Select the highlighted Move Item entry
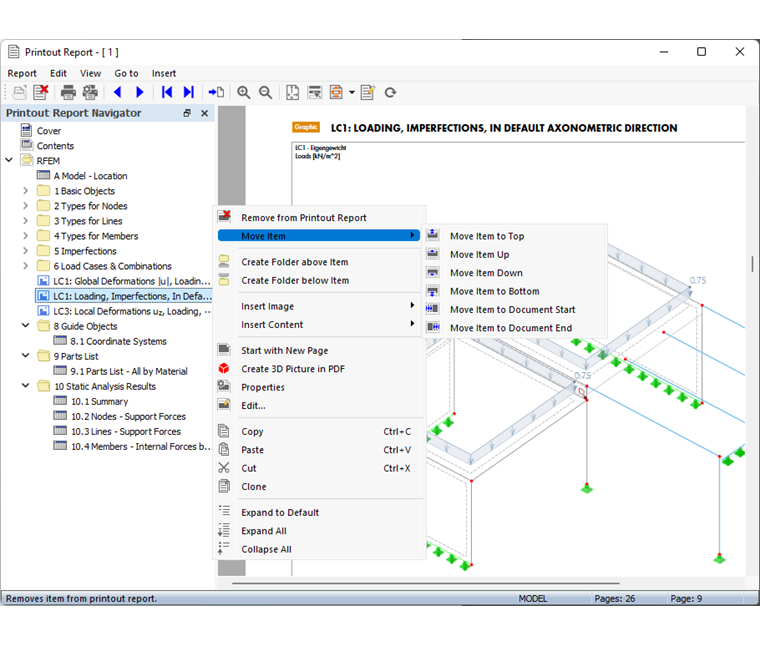The width and height of the screenshot is (760, 645). (319, 236)
